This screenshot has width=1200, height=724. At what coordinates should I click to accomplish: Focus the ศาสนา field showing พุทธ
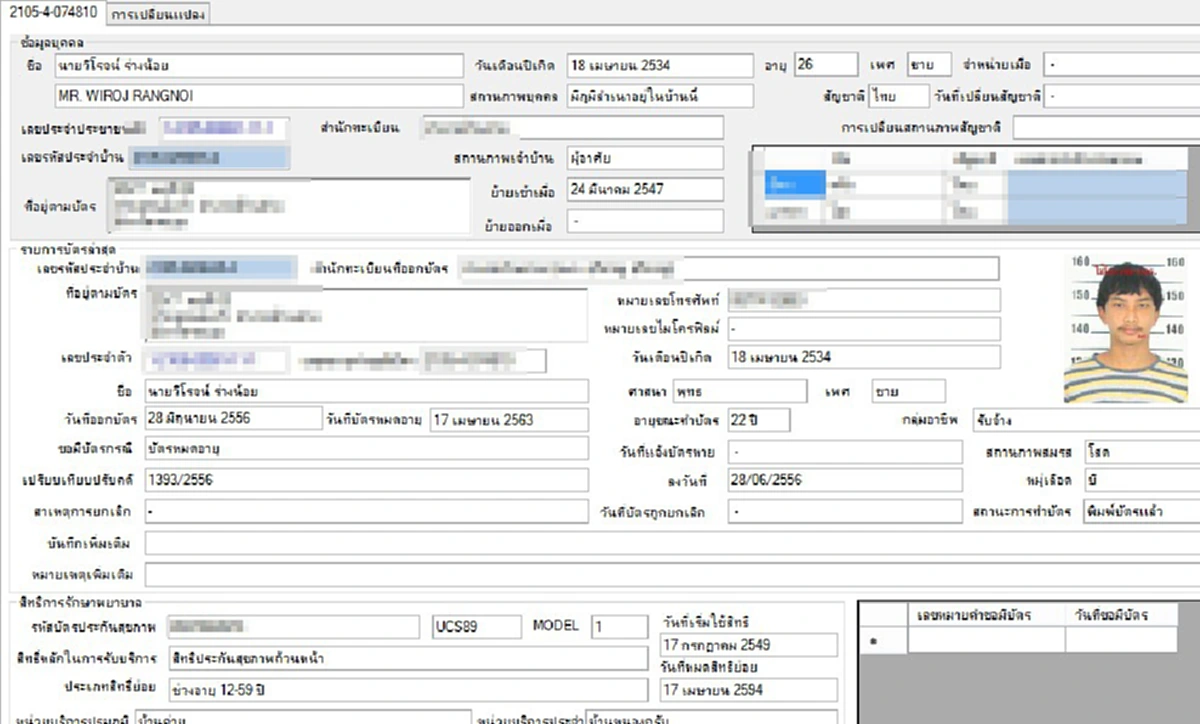click(x=739, y=390)
